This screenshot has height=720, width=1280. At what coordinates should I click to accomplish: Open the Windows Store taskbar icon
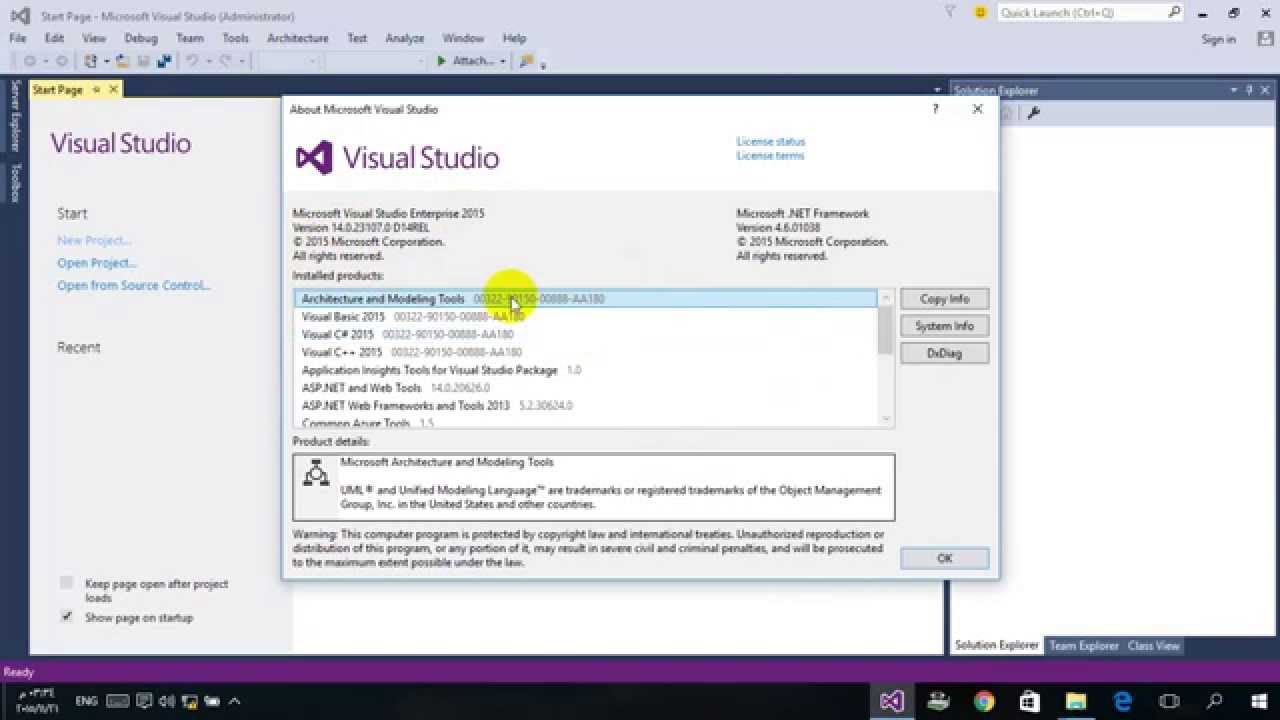click(x=1030, y=701)
